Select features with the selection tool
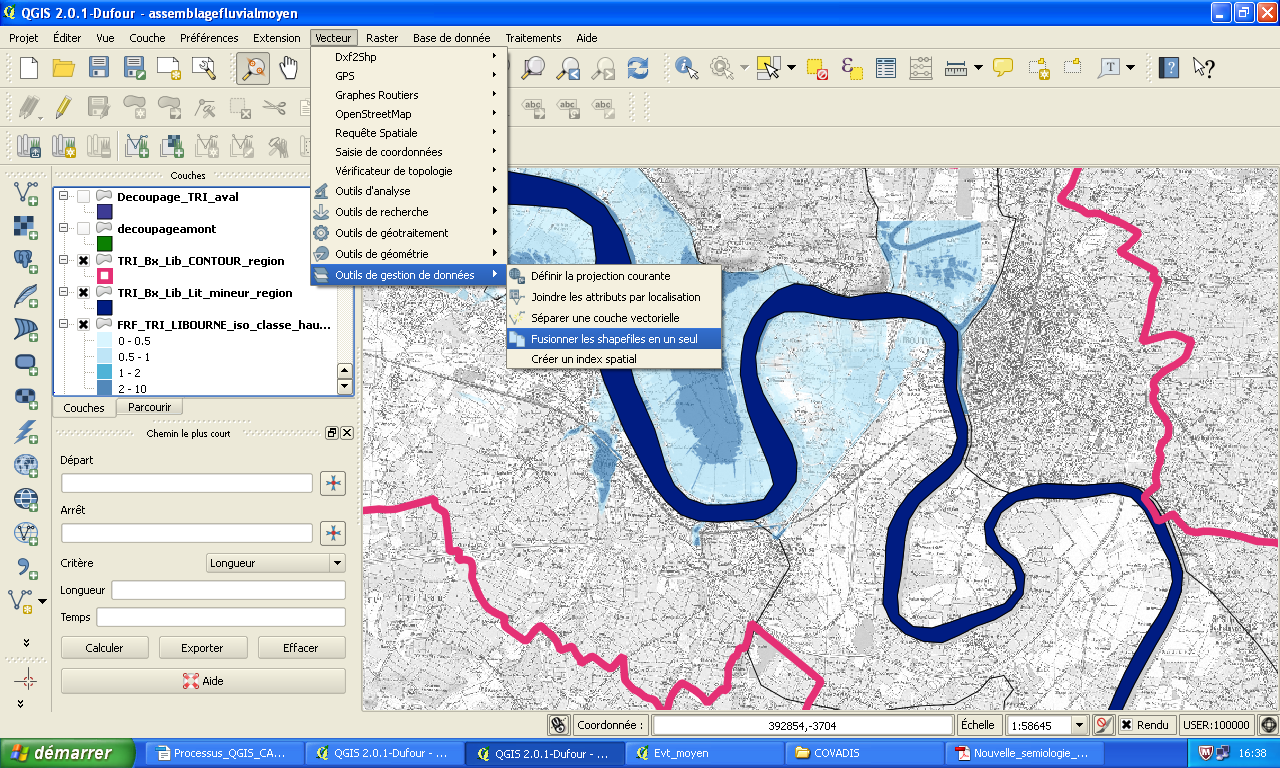 pyautogui.click(x=768, y=68)
